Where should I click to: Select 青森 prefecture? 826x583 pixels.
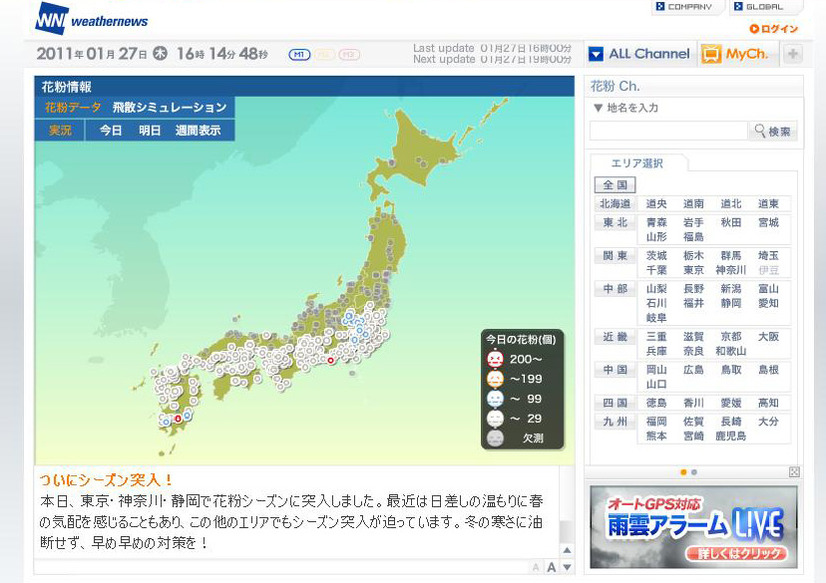tap(656, 223)
